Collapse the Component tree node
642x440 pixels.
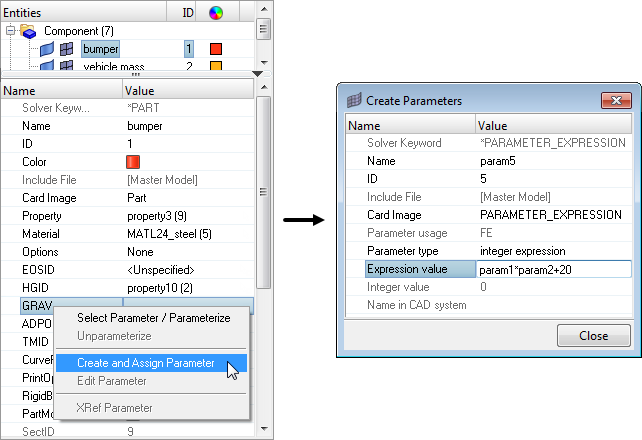(11, 31)
